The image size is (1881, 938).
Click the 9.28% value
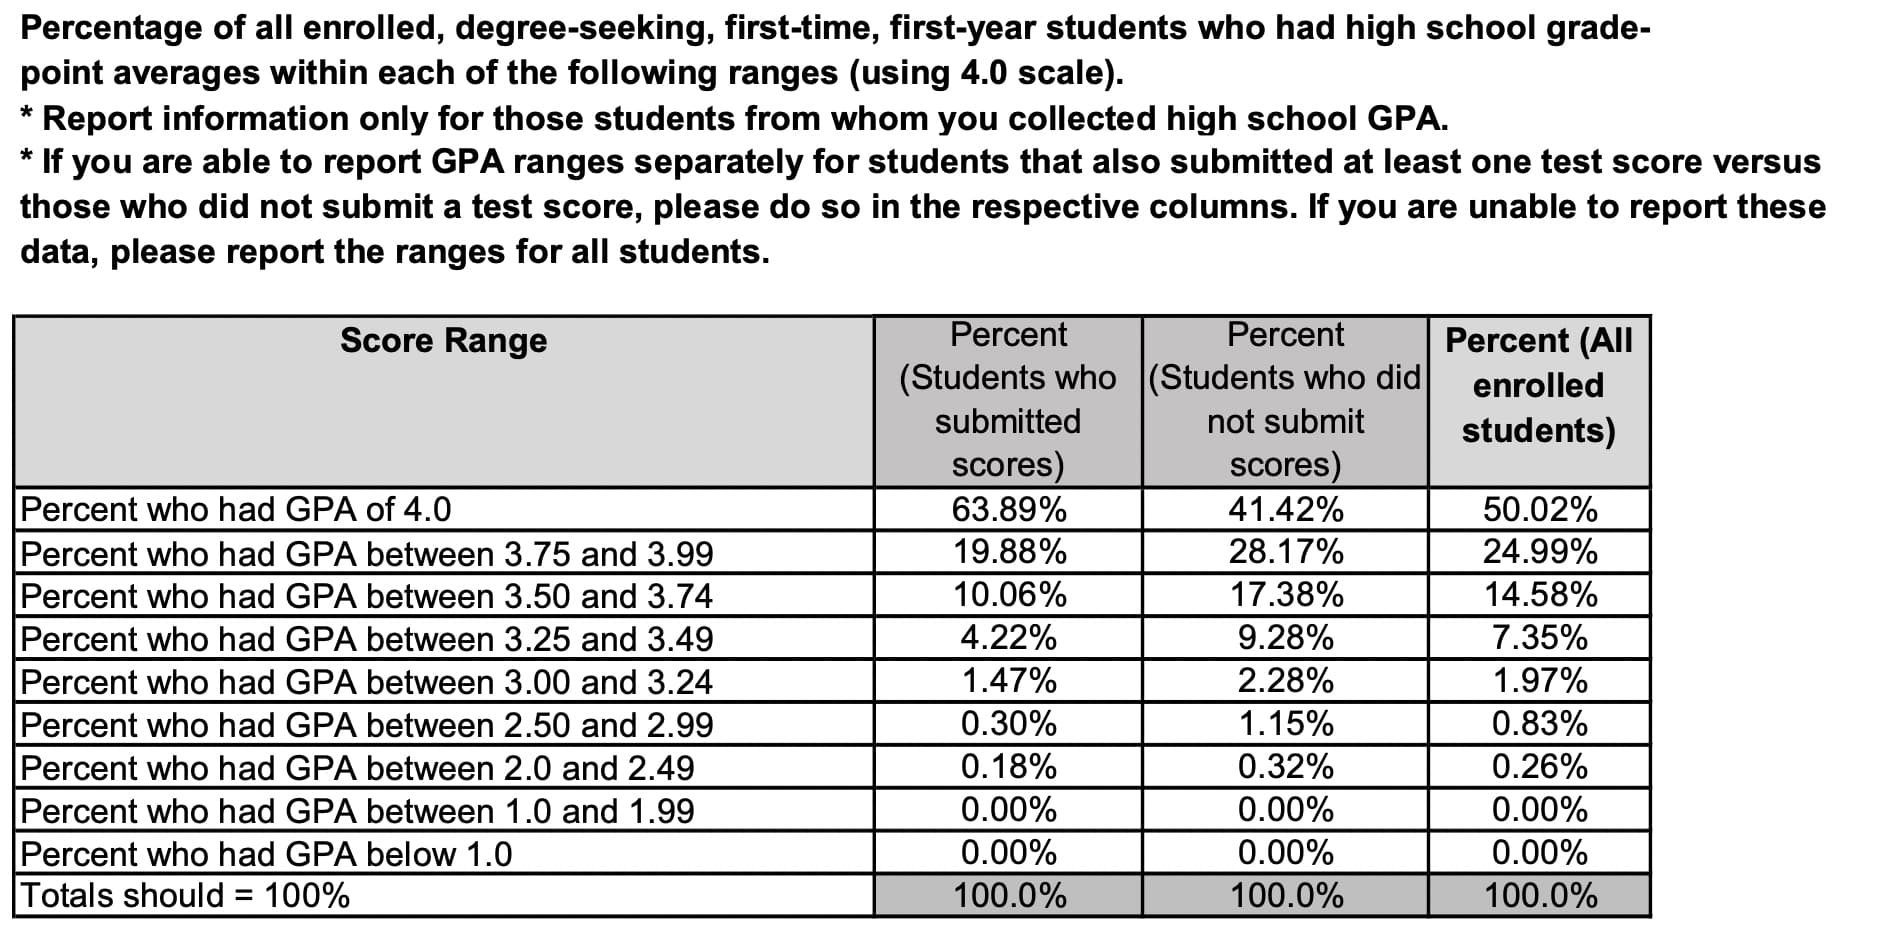coord(1285,638)
